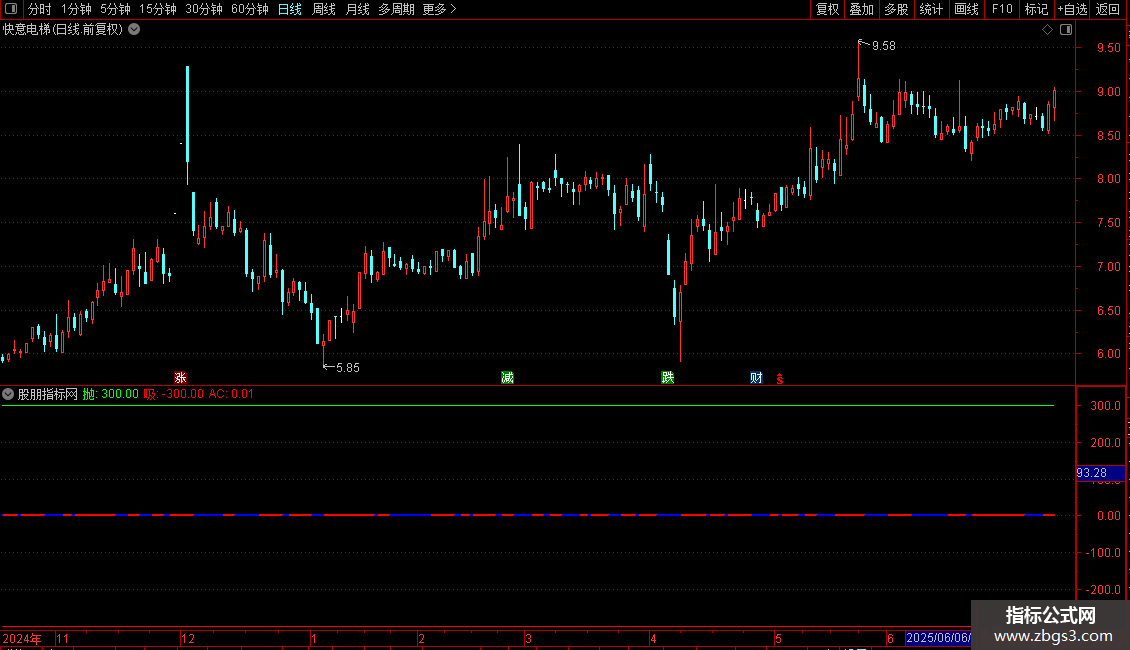Add stock with +自选 button
This screenshot has height=650, width=1130.
click(1072, 9)
